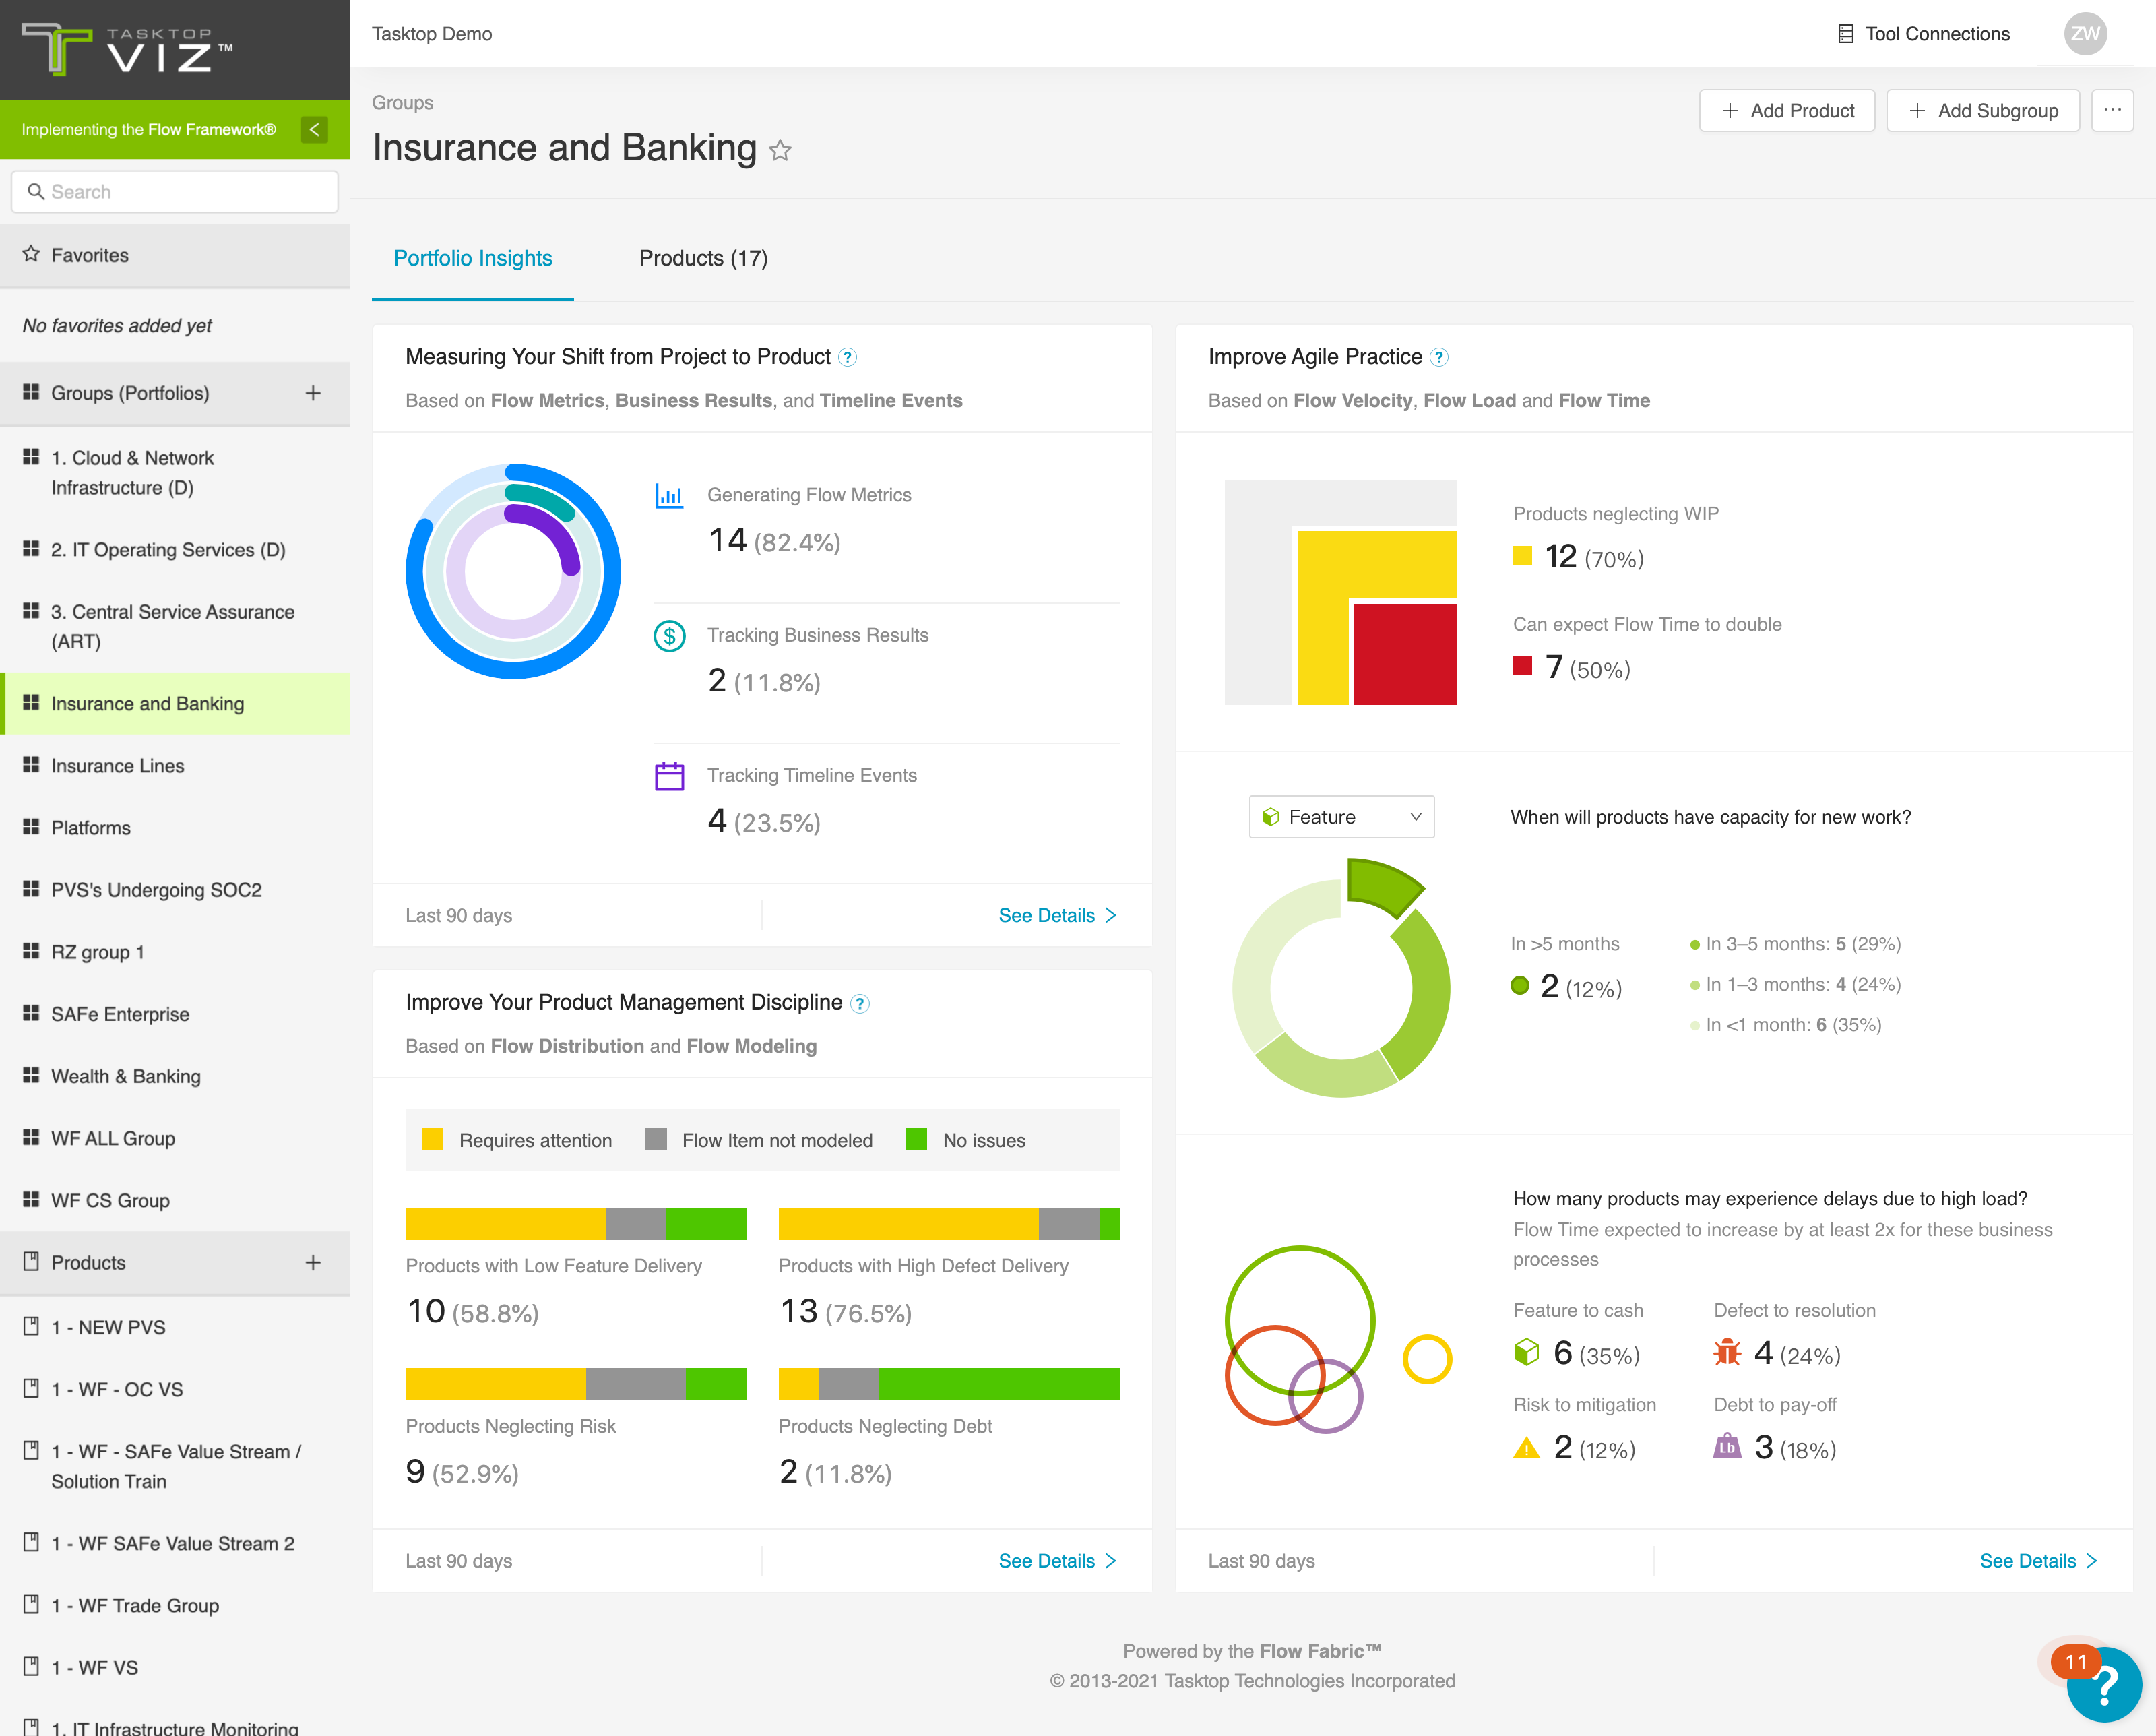This screenshot has width=2156, height=1736.
Task: Click the Search input field
Action: tap(175, 192)
